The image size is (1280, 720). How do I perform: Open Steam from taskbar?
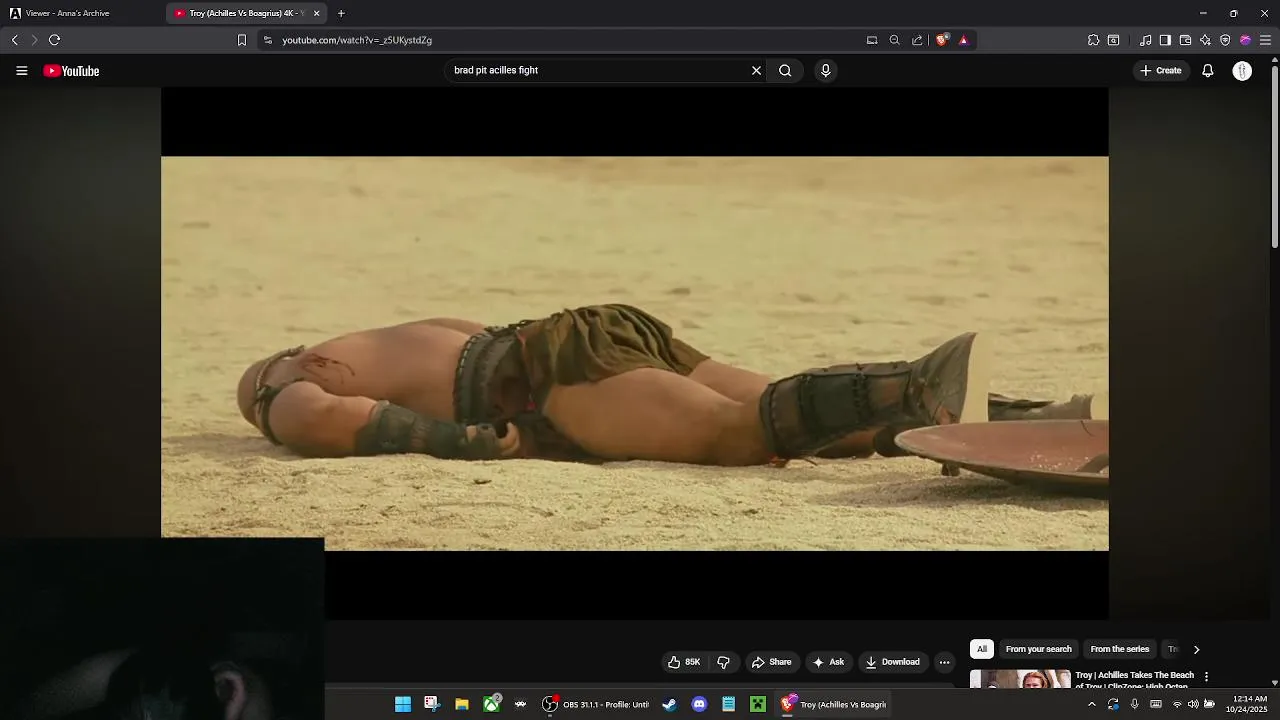[x=669, y=704]
